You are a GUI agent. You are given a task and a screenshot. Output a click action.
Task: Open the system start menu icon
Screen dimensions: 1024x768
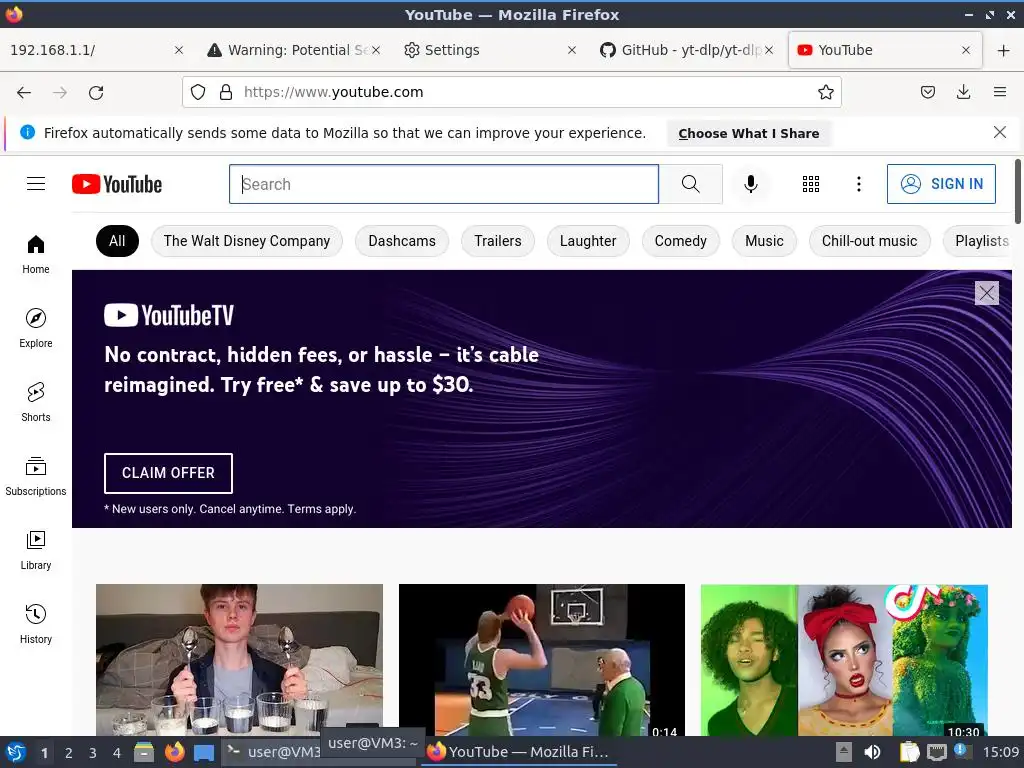tap(16, 752)
